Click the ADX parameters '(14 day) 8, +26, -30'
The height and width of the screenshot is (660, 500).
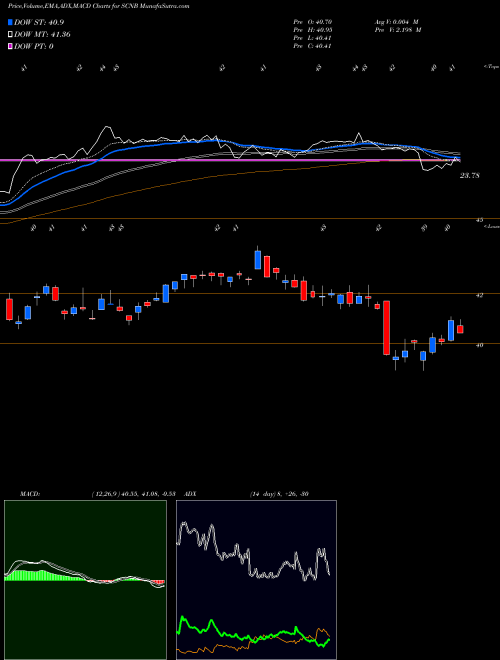(x=278, y=494)
